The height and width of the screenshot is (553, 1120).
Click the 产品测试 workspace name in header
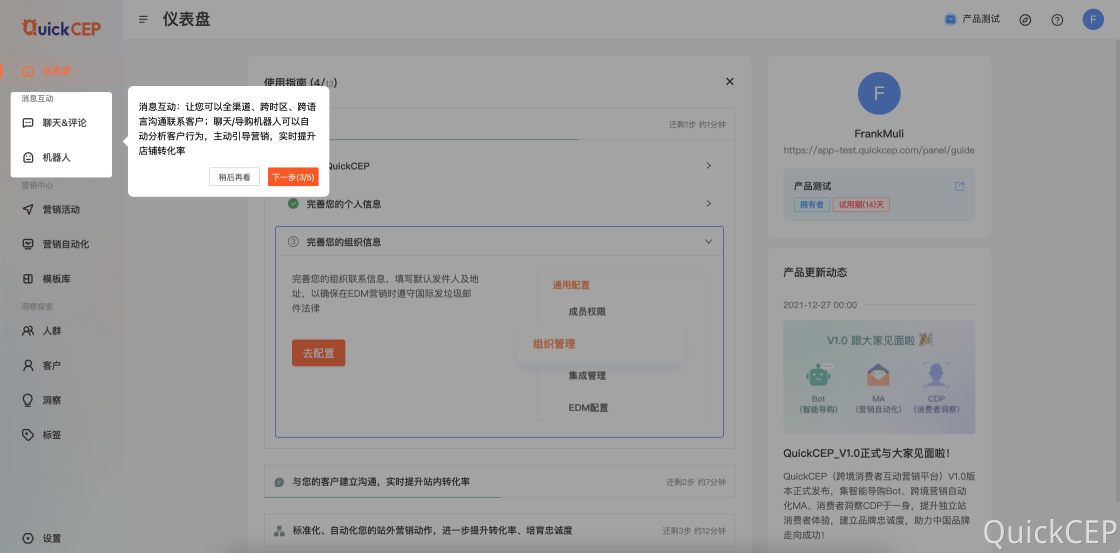[981, 19]
